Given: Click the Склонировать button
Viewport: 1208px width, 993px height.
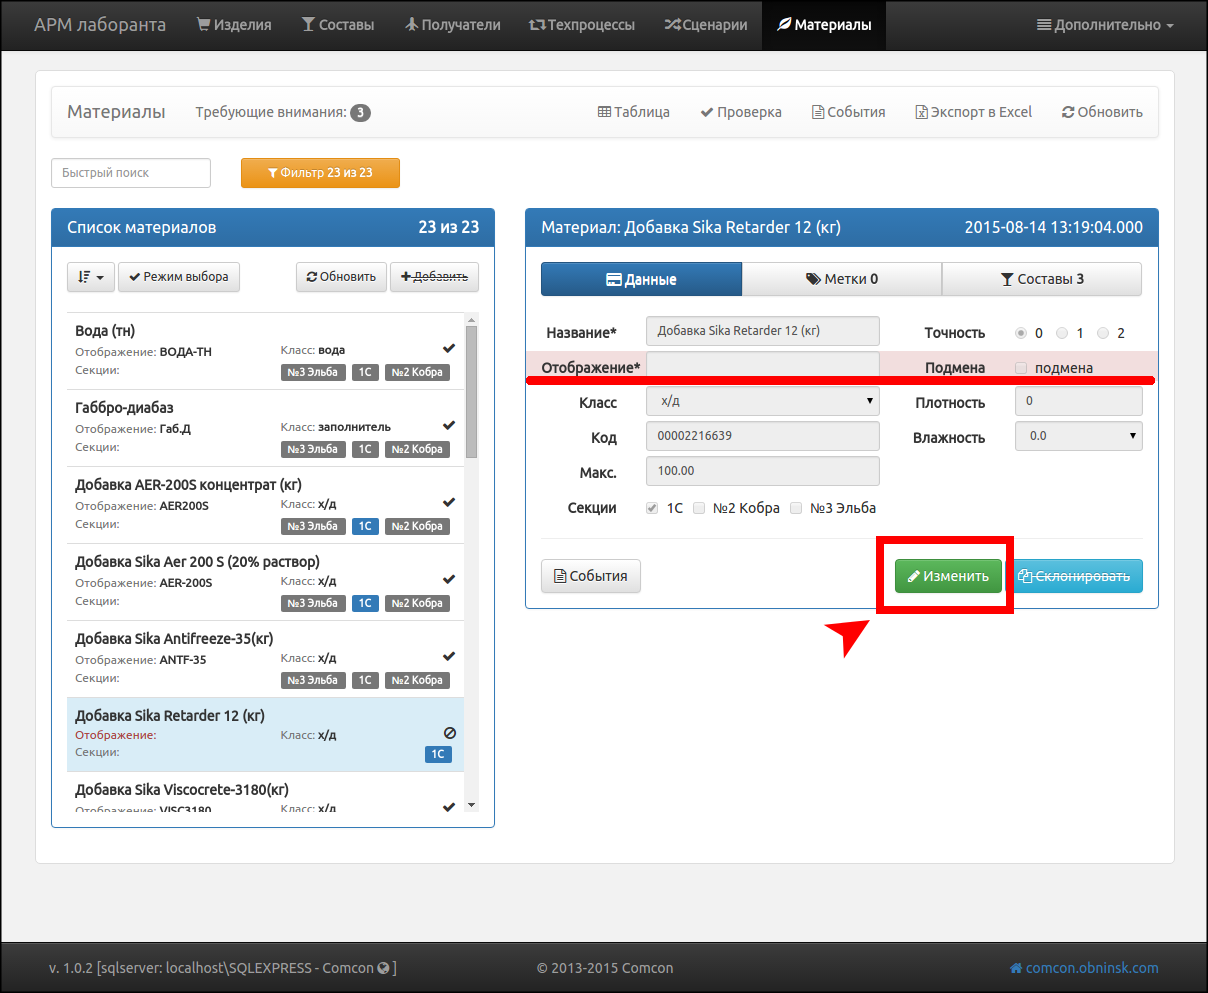Looking at the screenshot, I should click(x=1074, y=576).
